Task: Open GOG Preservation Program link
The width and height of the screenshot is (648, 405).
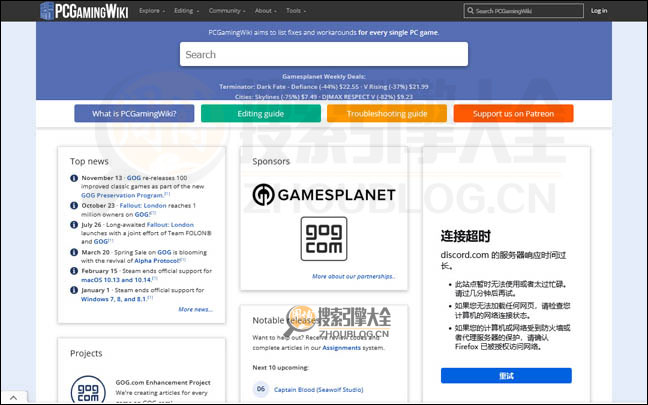Action: coord(122,195)
